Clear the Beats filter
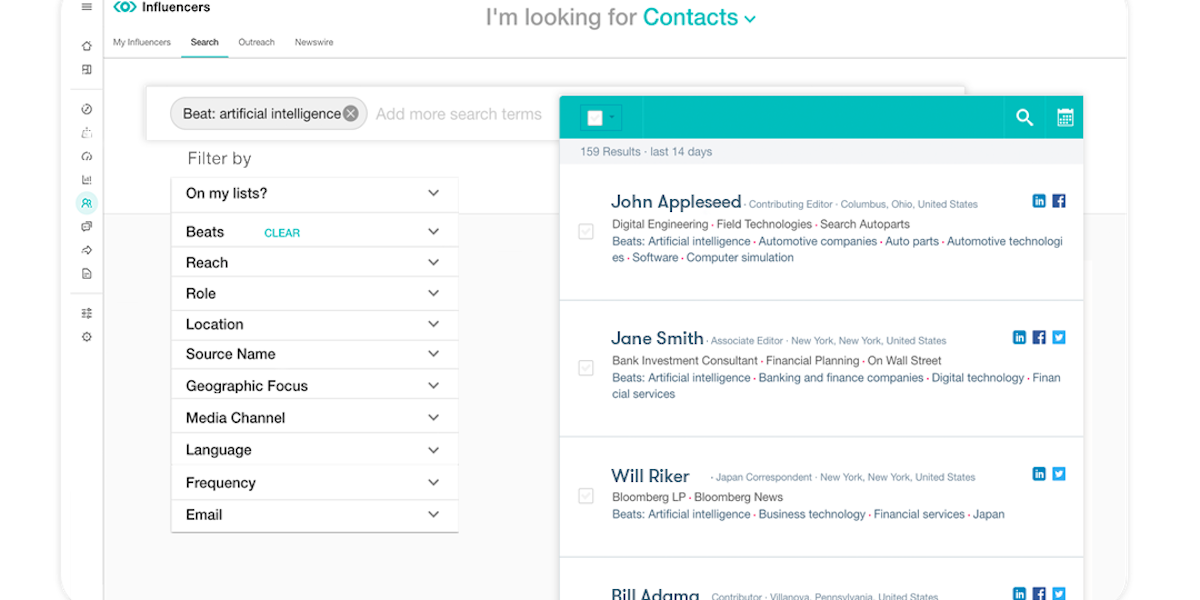Image resolution: width=1200 pixels, height=600 pixels. [282, 233]
